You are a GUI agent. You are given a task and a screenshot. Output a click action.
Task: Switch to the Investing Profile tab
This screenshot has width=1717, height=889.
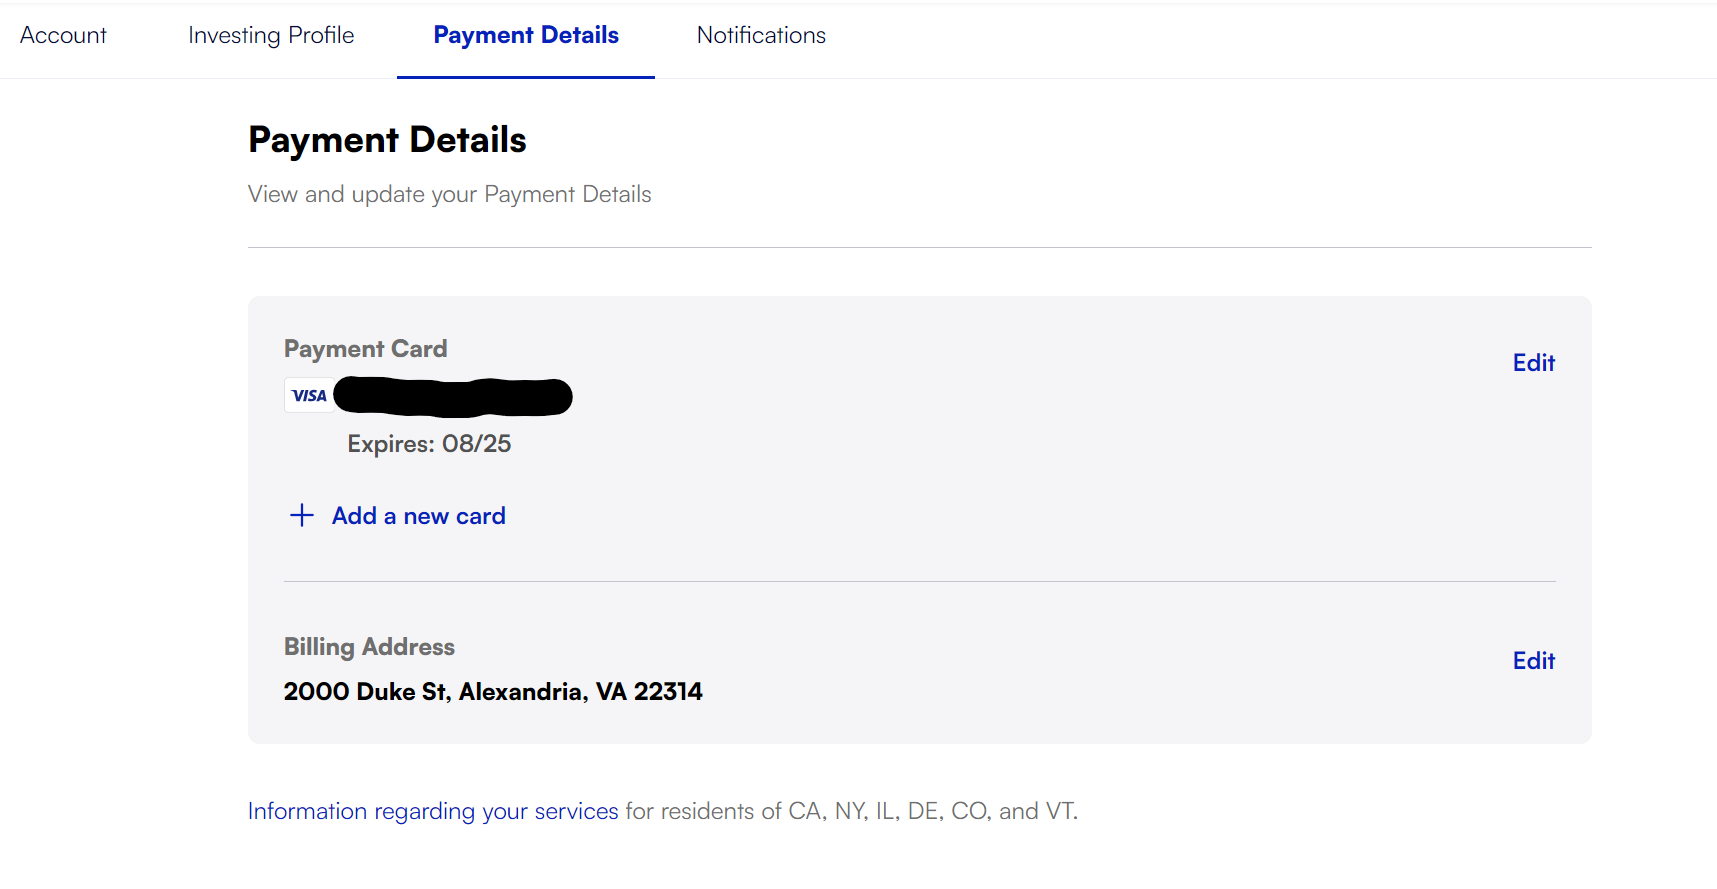[x=271, y=35]
